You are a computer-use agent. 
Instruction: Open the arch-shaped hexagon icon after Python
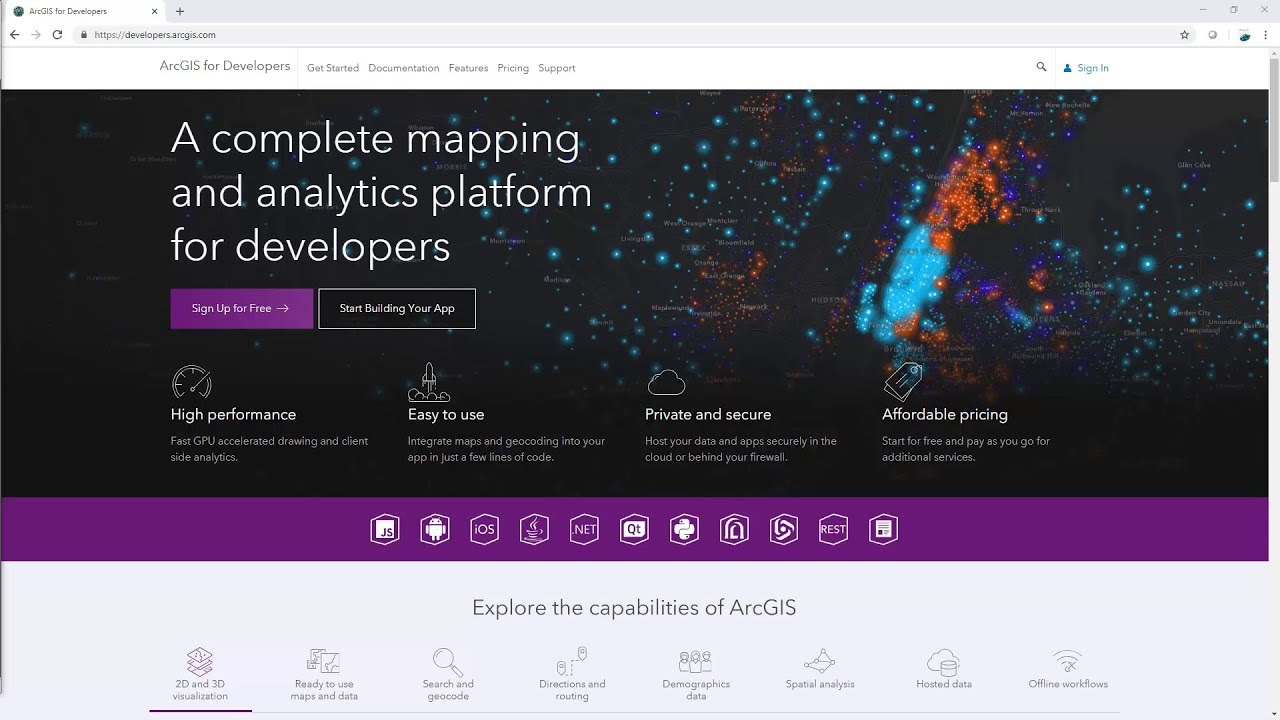point(734,529)
